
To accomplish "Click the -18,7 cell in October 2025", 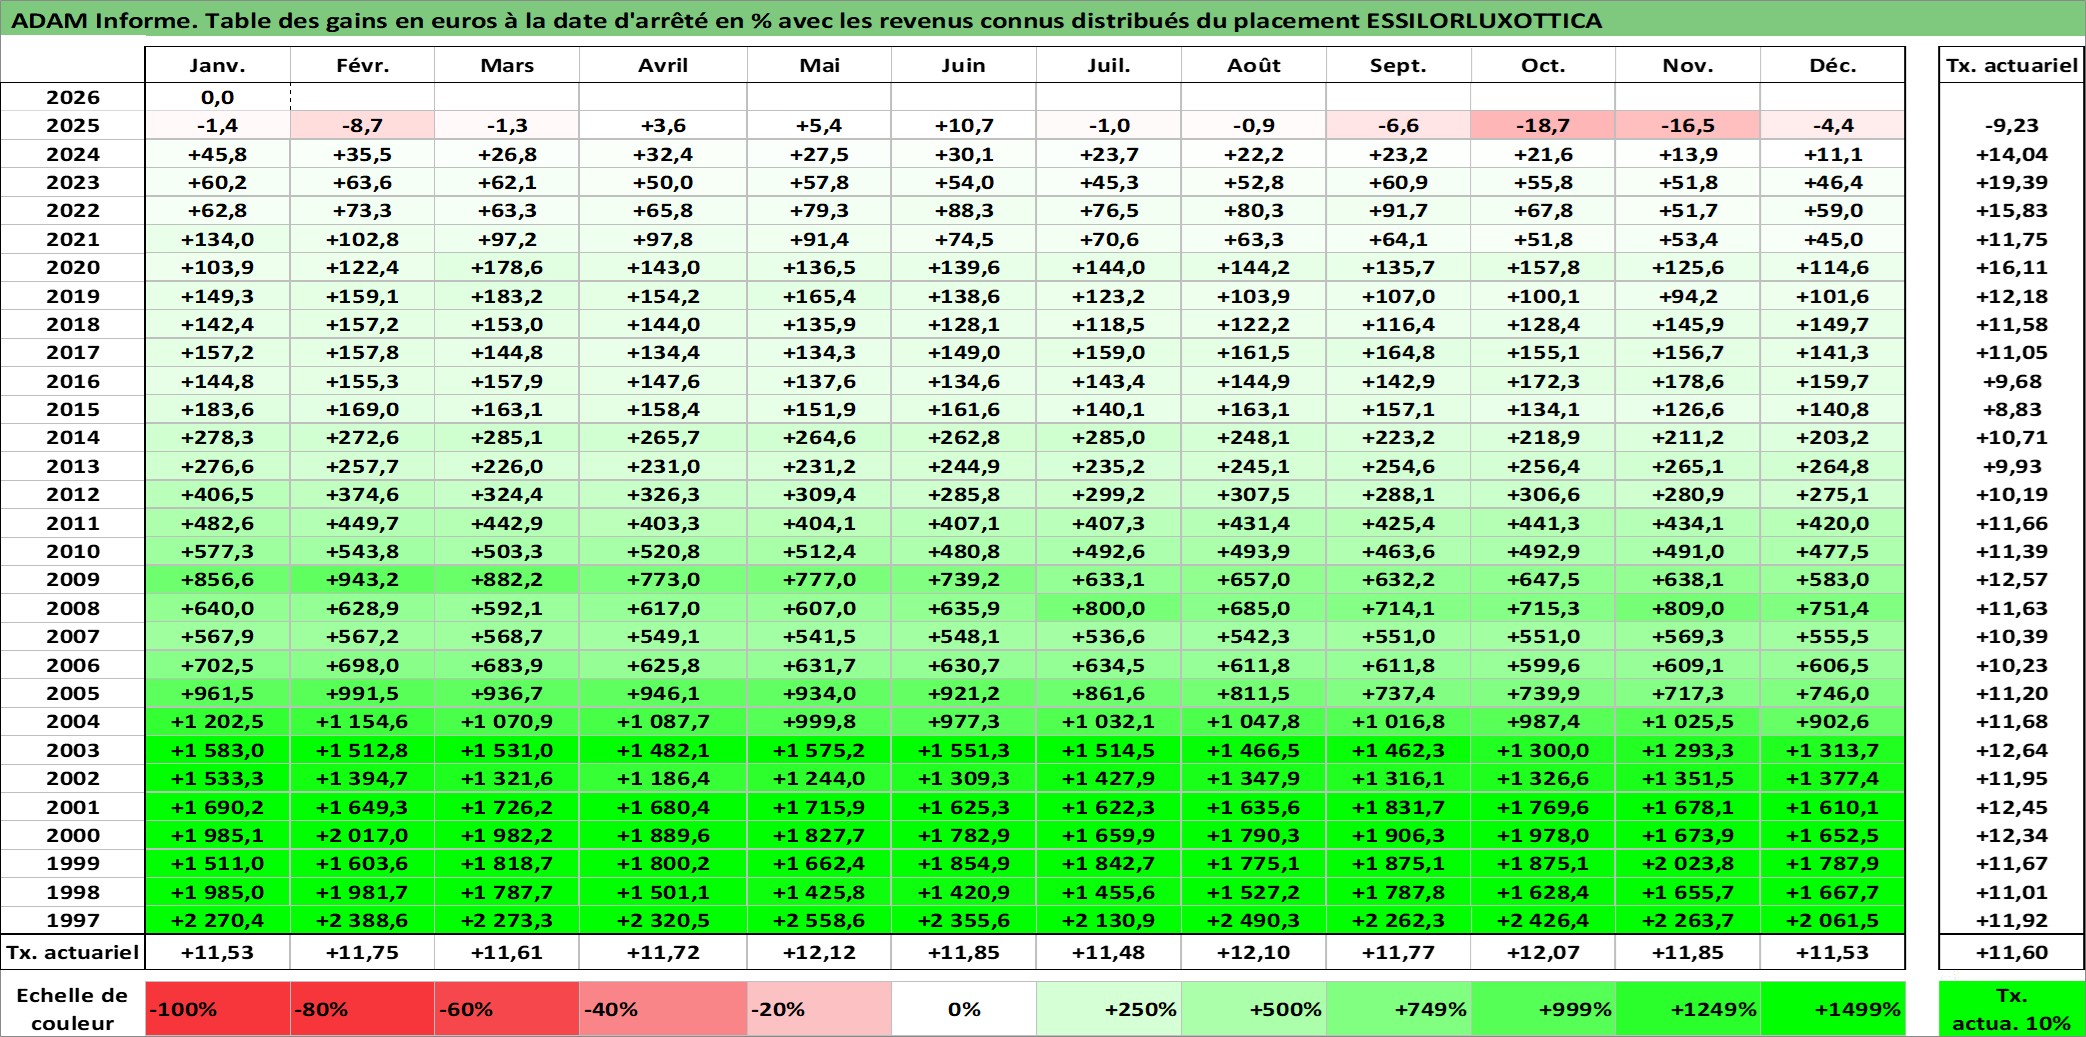I will pos(1543,125).
